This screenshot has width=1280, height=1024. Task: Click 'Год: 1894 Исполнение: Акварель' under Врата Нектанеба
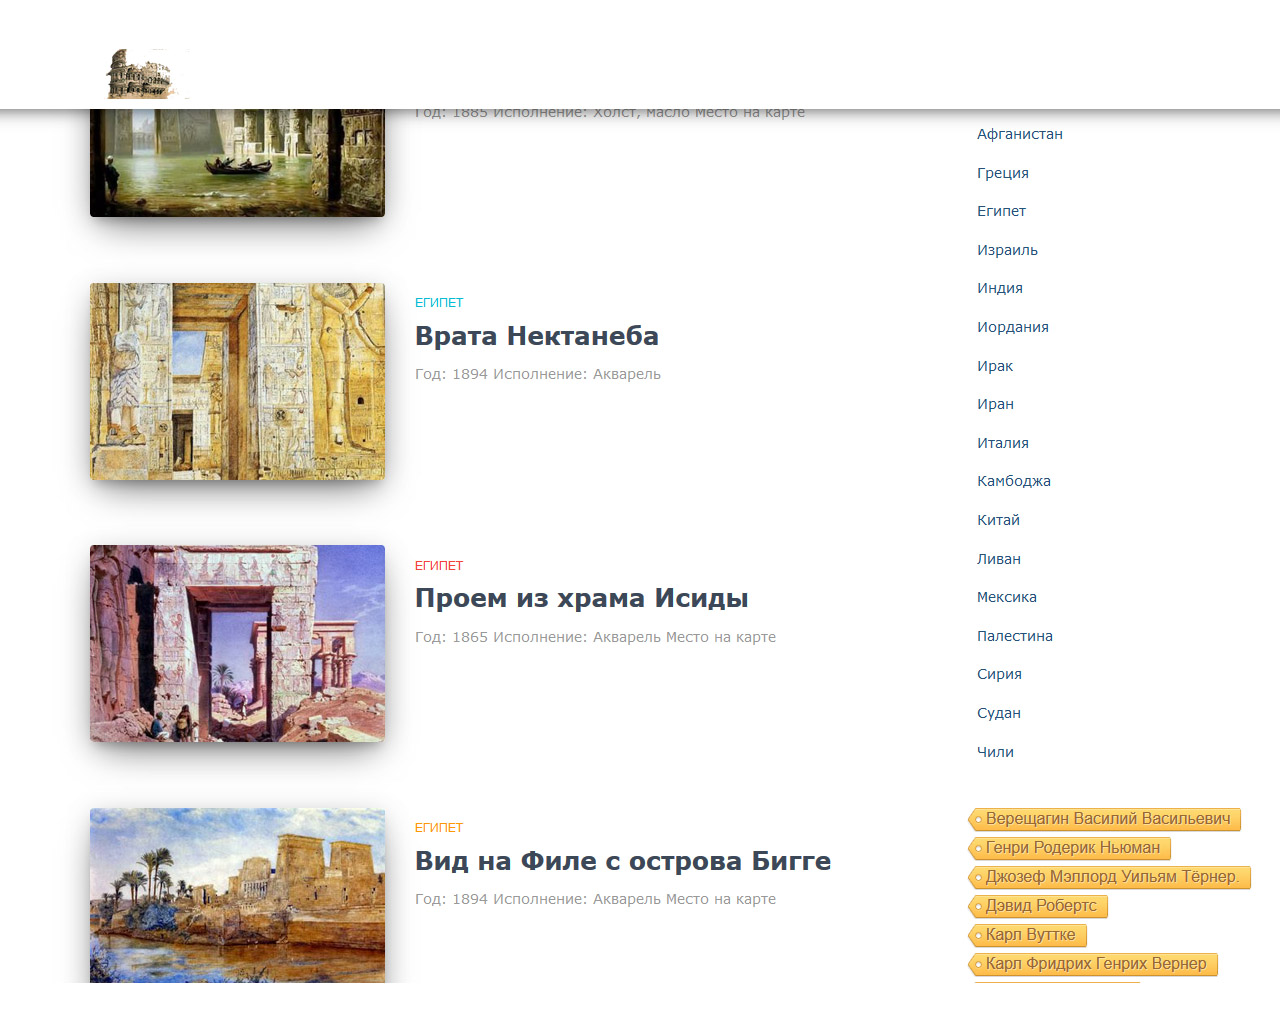538,374
